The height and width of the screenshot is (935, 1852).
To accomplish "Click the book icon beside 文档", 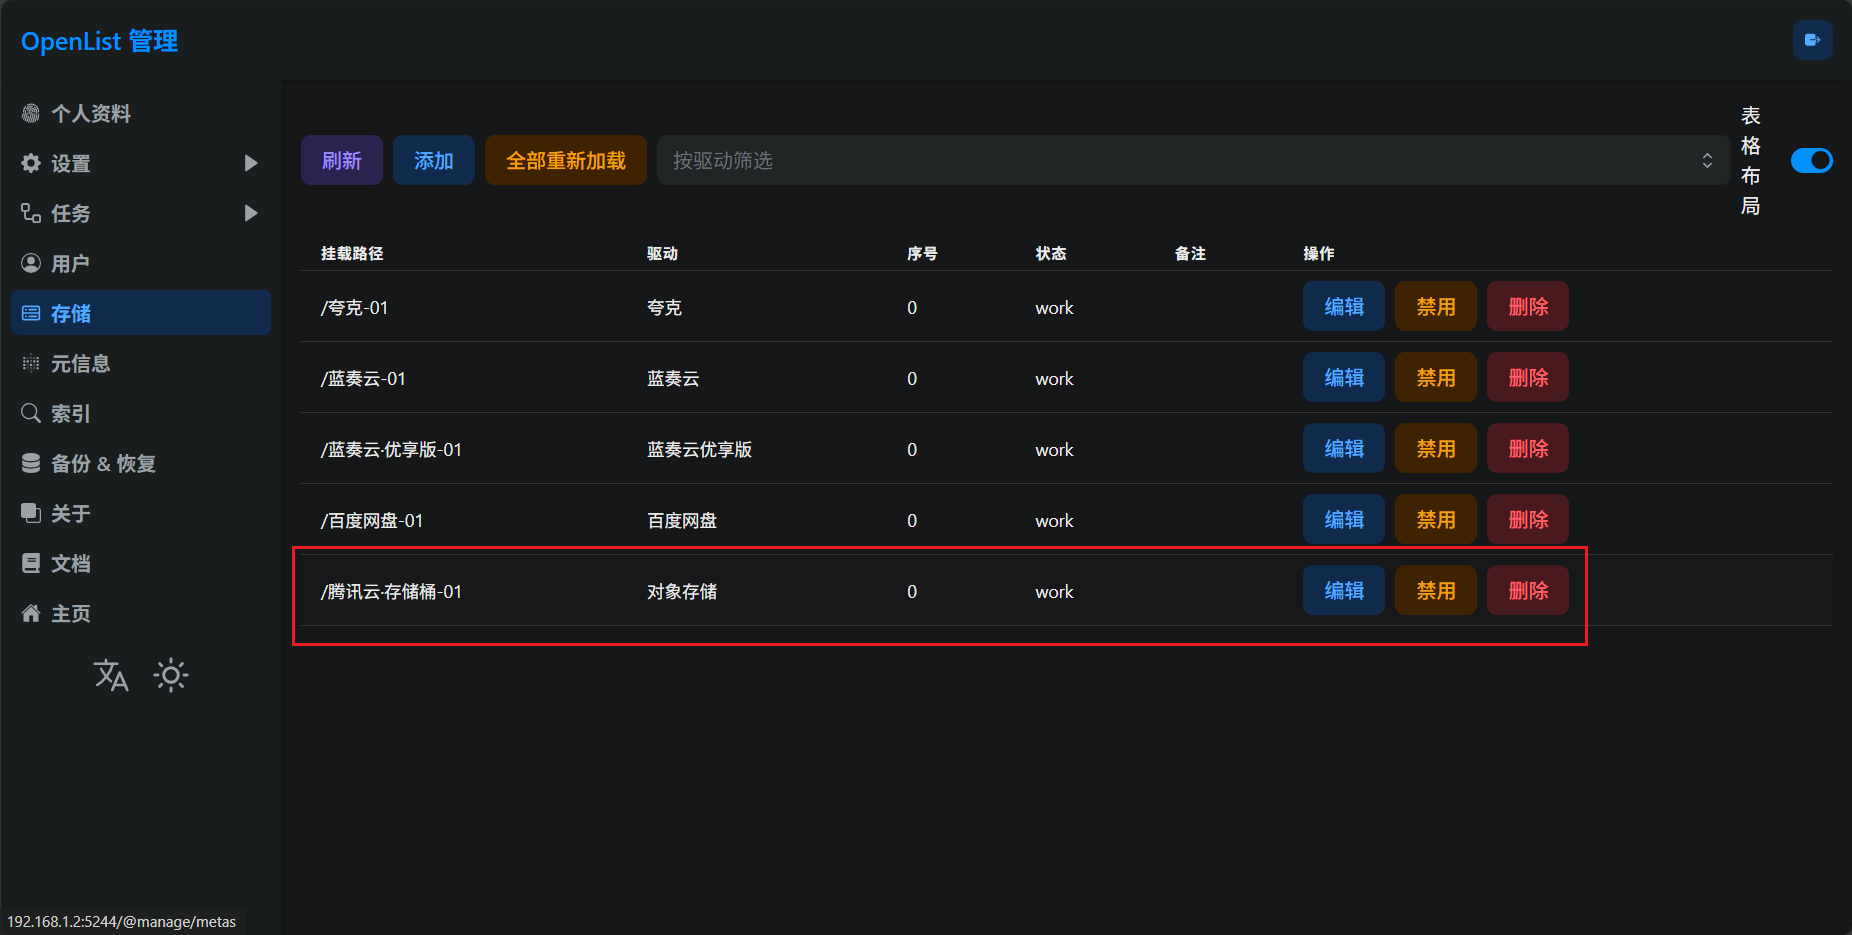I will 31,564.
